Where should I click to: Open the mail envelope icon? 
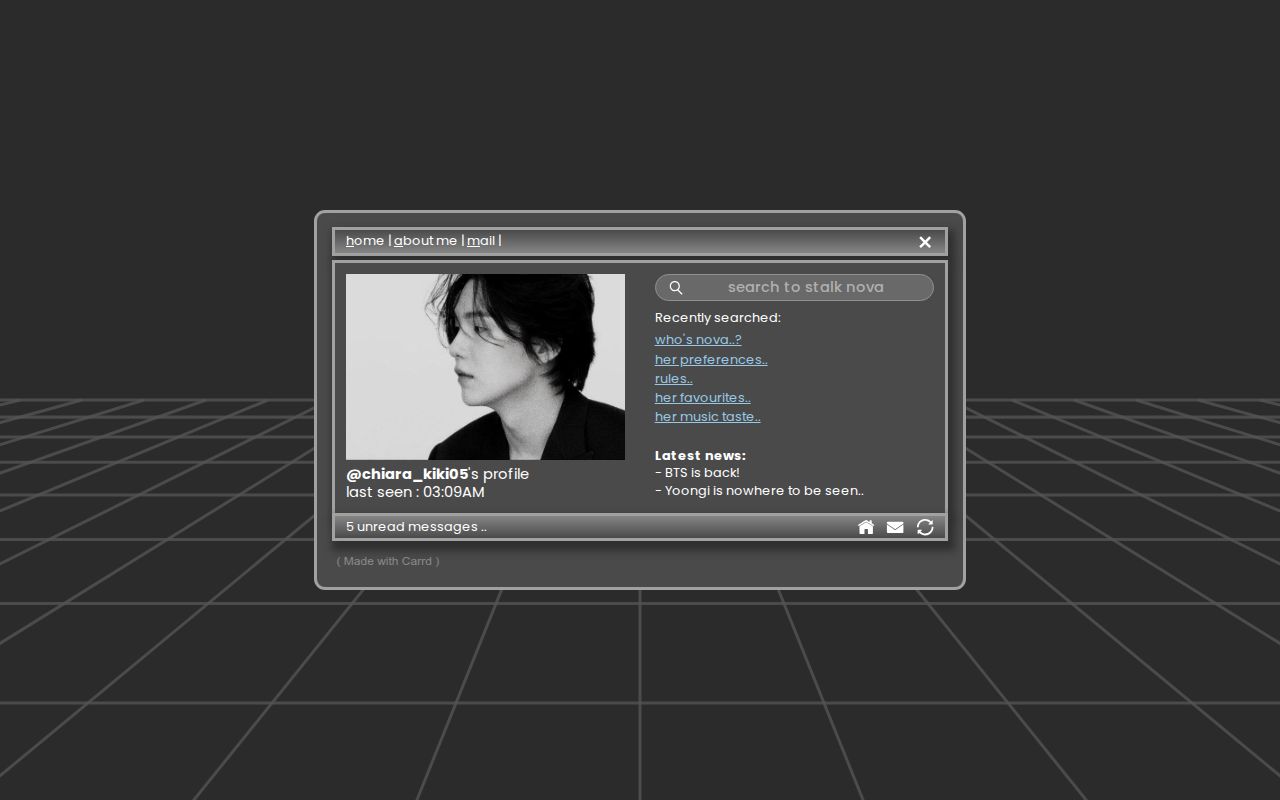pyautogui.click(x=895, y=527)
